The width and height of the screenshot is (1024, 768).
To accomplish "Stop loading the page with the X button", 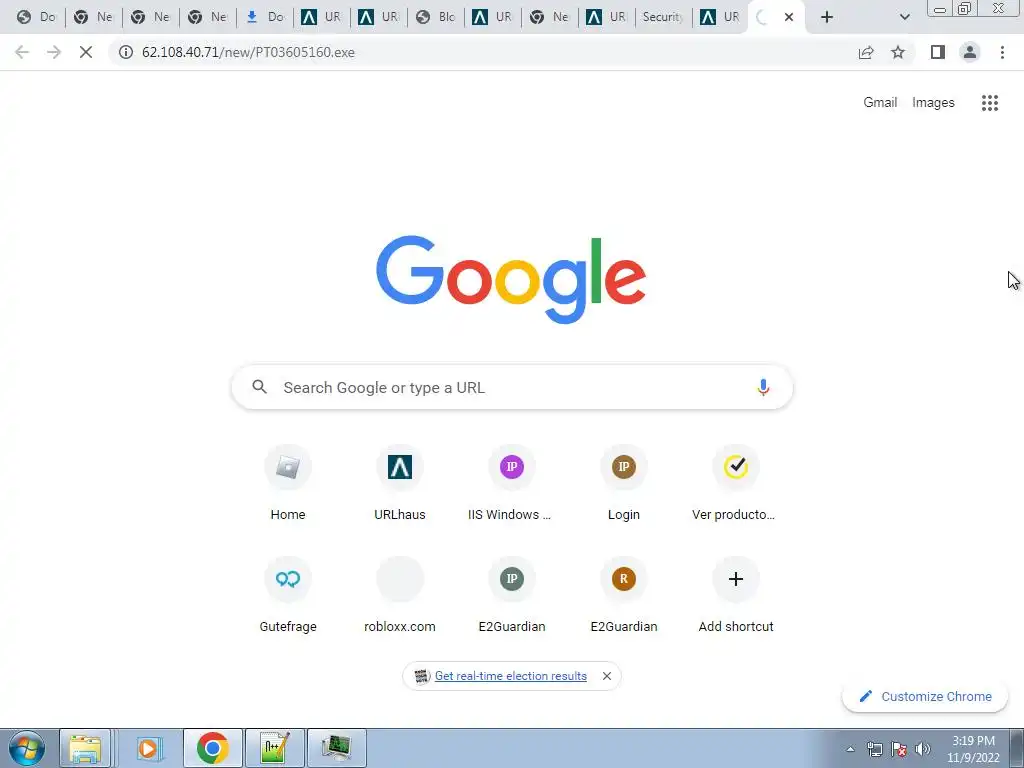I will (86, 52).
